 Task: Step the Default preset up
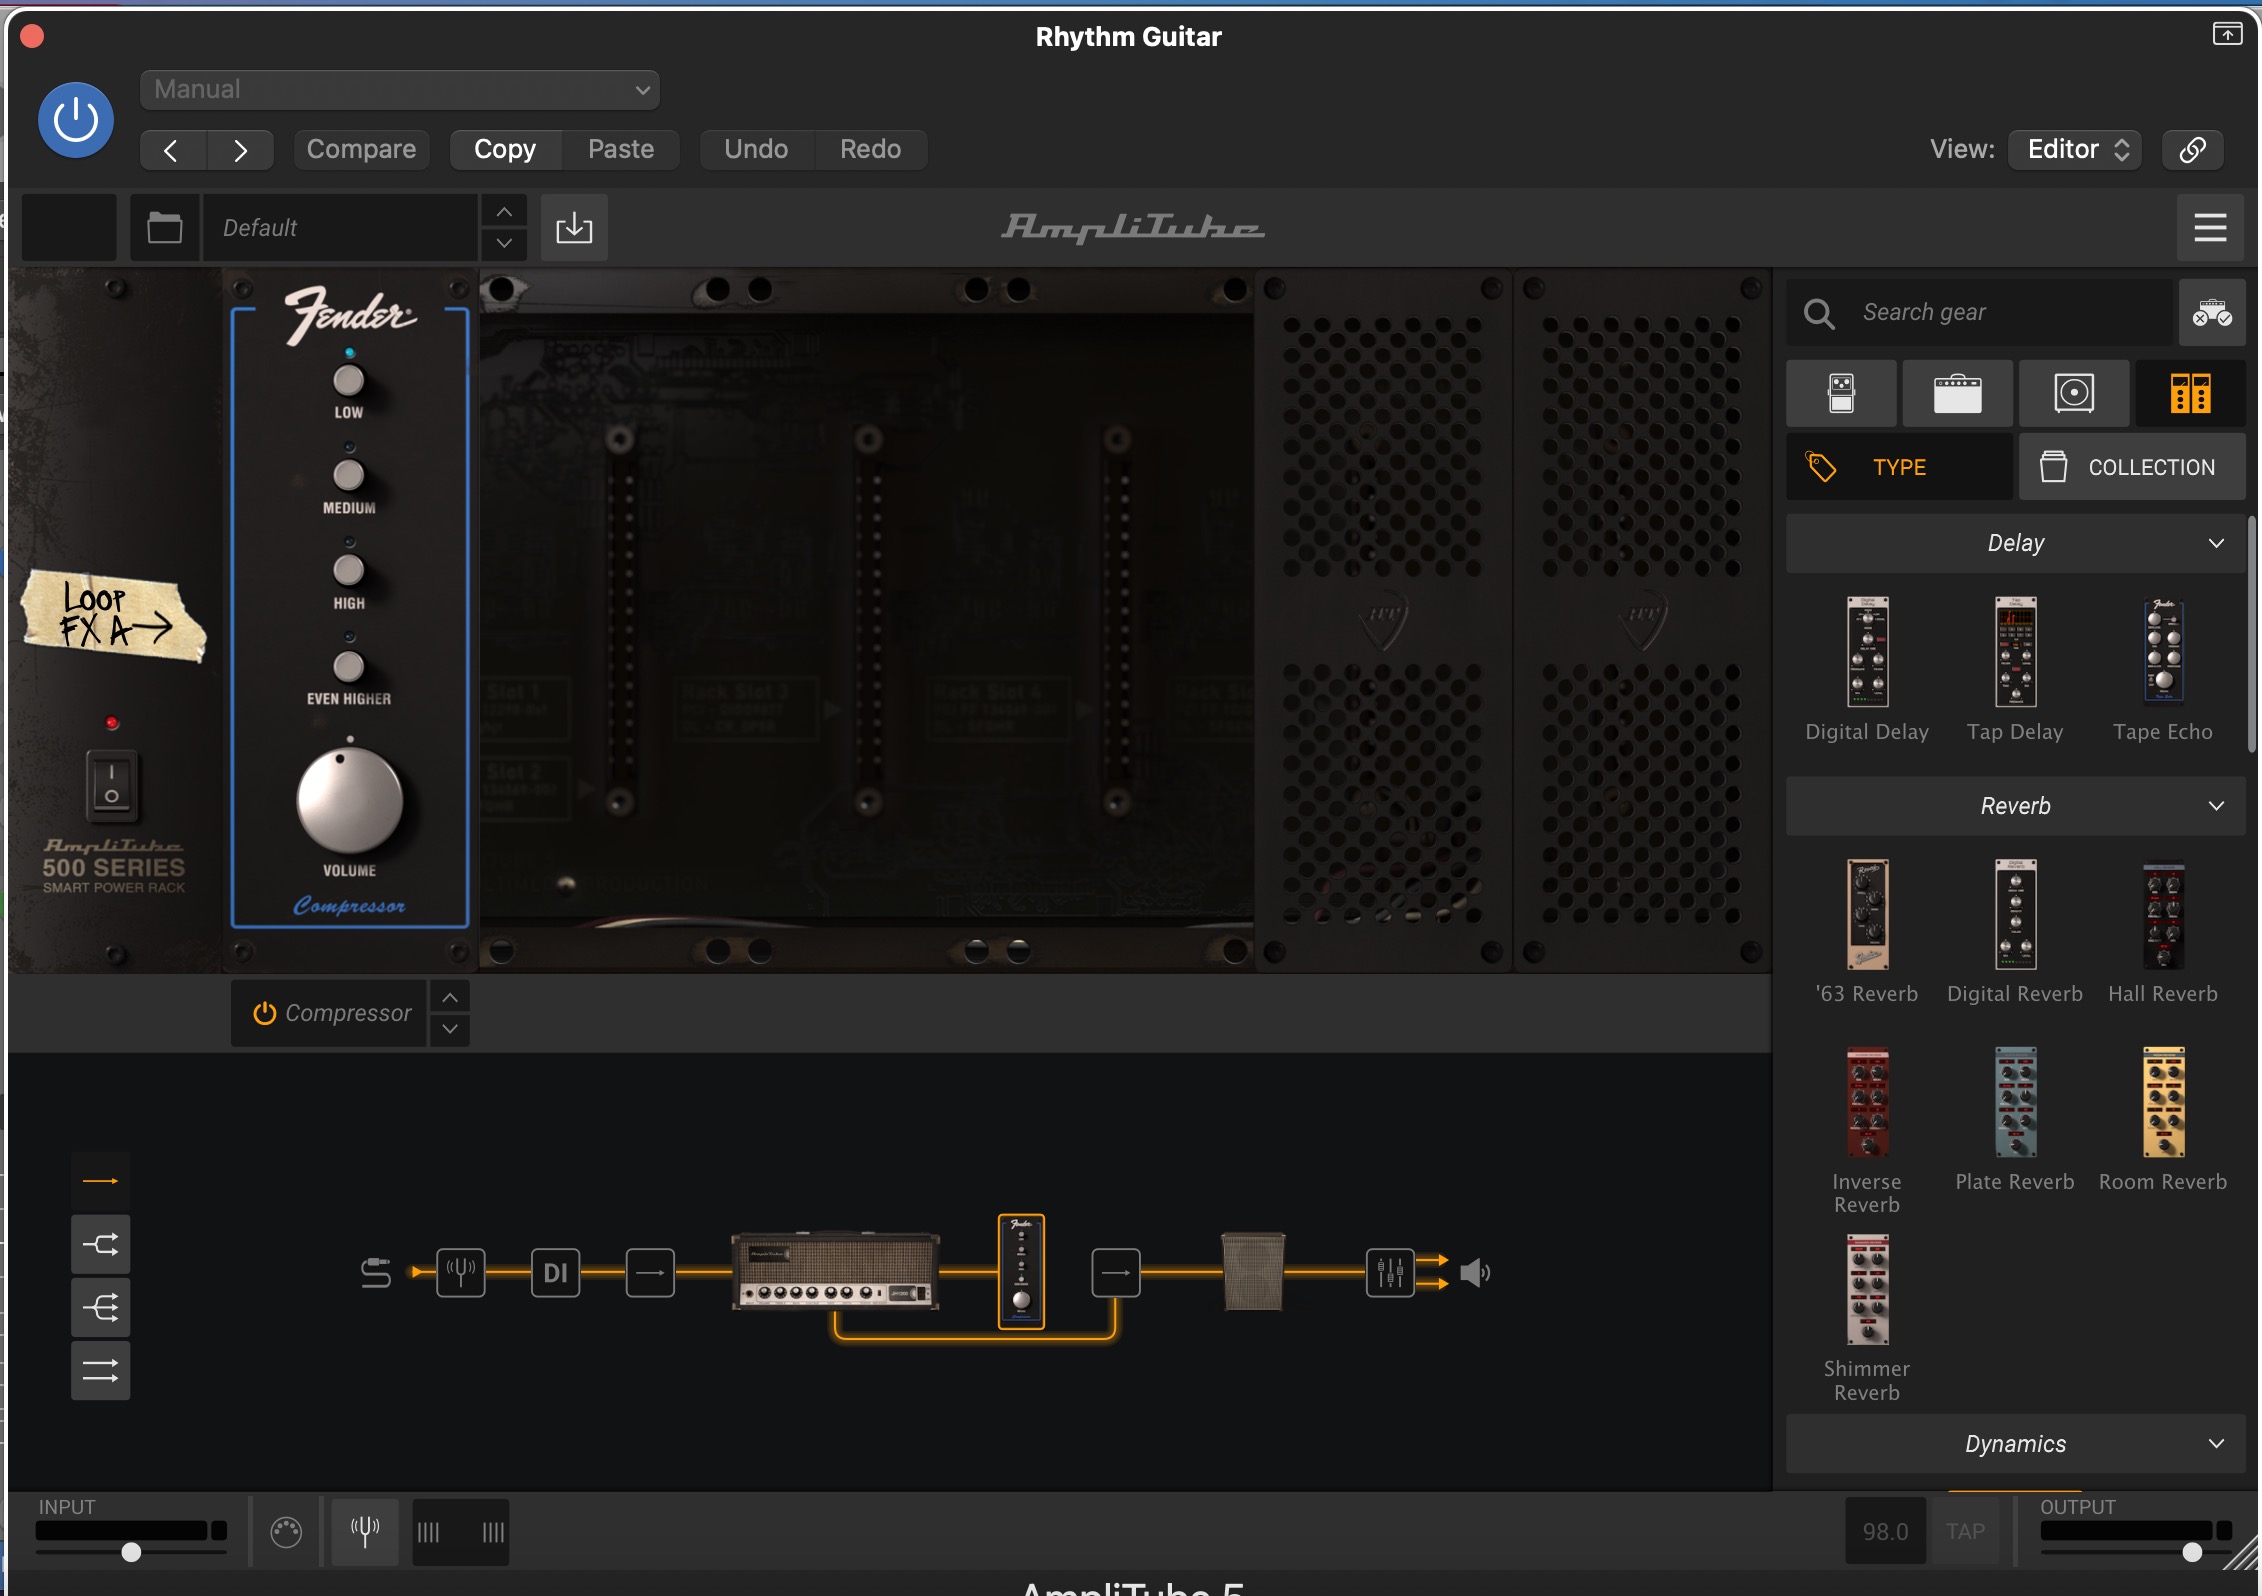505,212
